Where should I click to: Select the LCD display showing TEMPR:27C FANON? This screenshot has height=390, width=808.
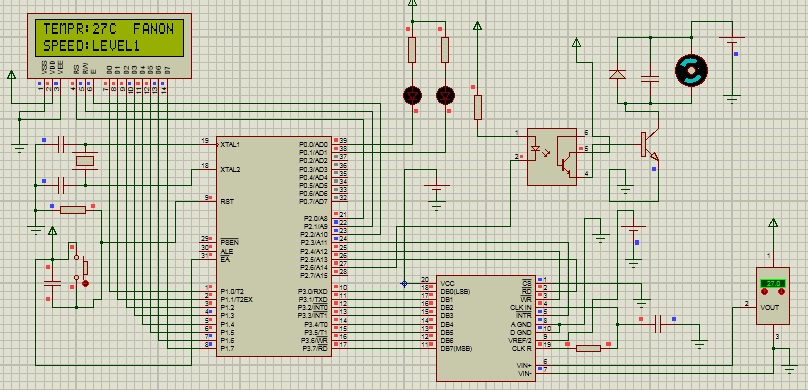tap(109, 46)
